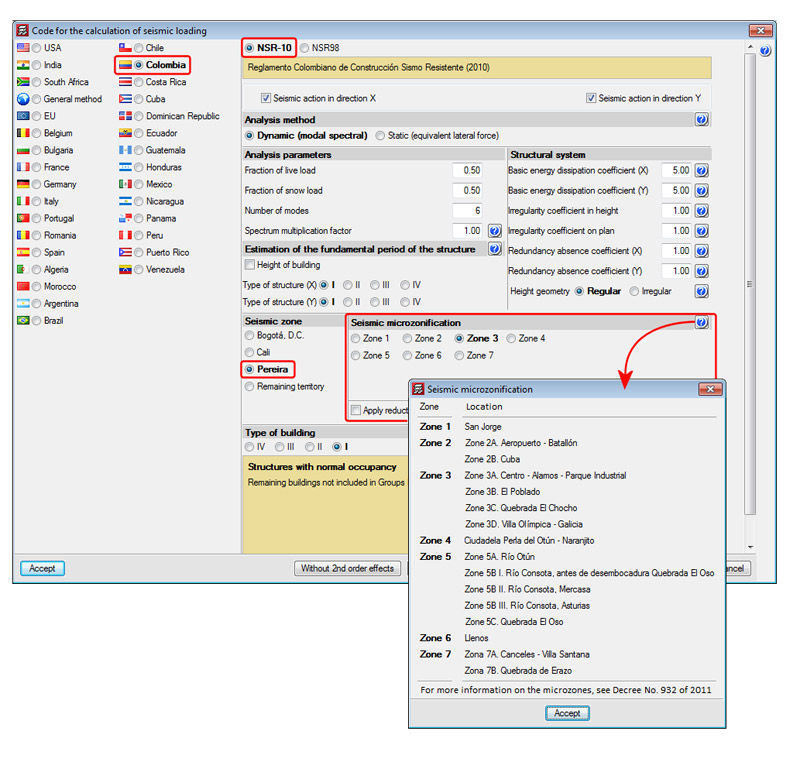Click 'San Jorge' location row

tap(483, 427)
